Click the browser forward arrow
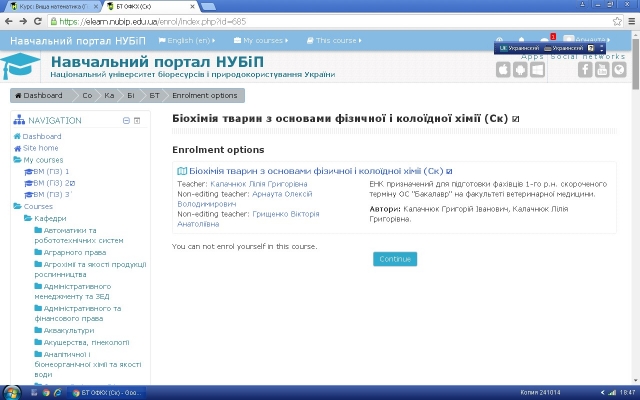Viewport: 640px width, 400px height. (x=23, y=21)
